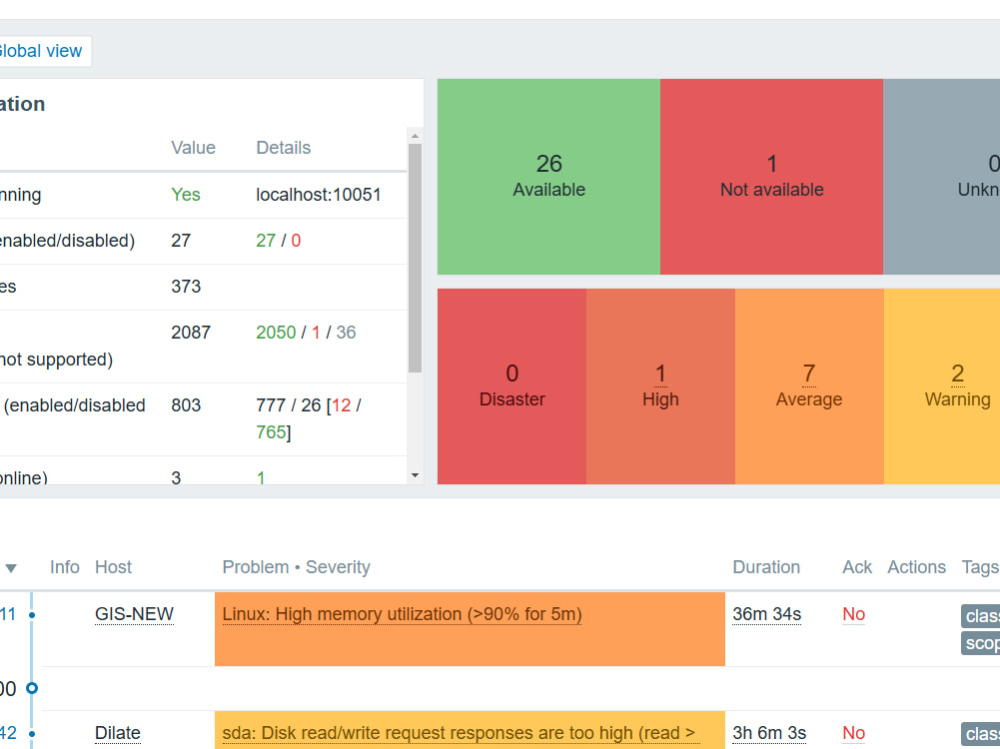1000x749 pixels.
Task: Click the 373 templates value
Action: (x=186, y=286)
